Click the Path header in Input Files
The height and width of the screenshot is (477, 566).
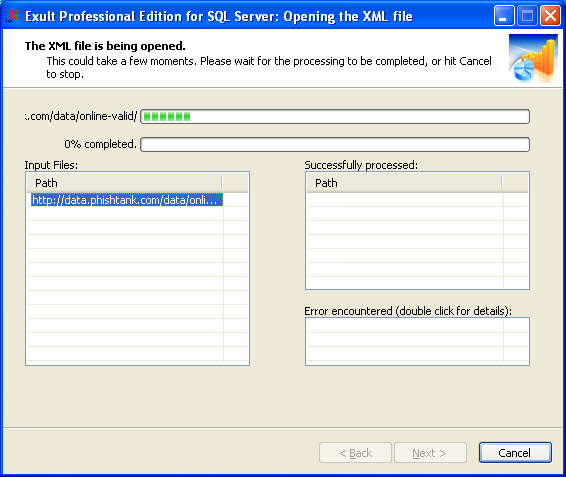[125, 183]
